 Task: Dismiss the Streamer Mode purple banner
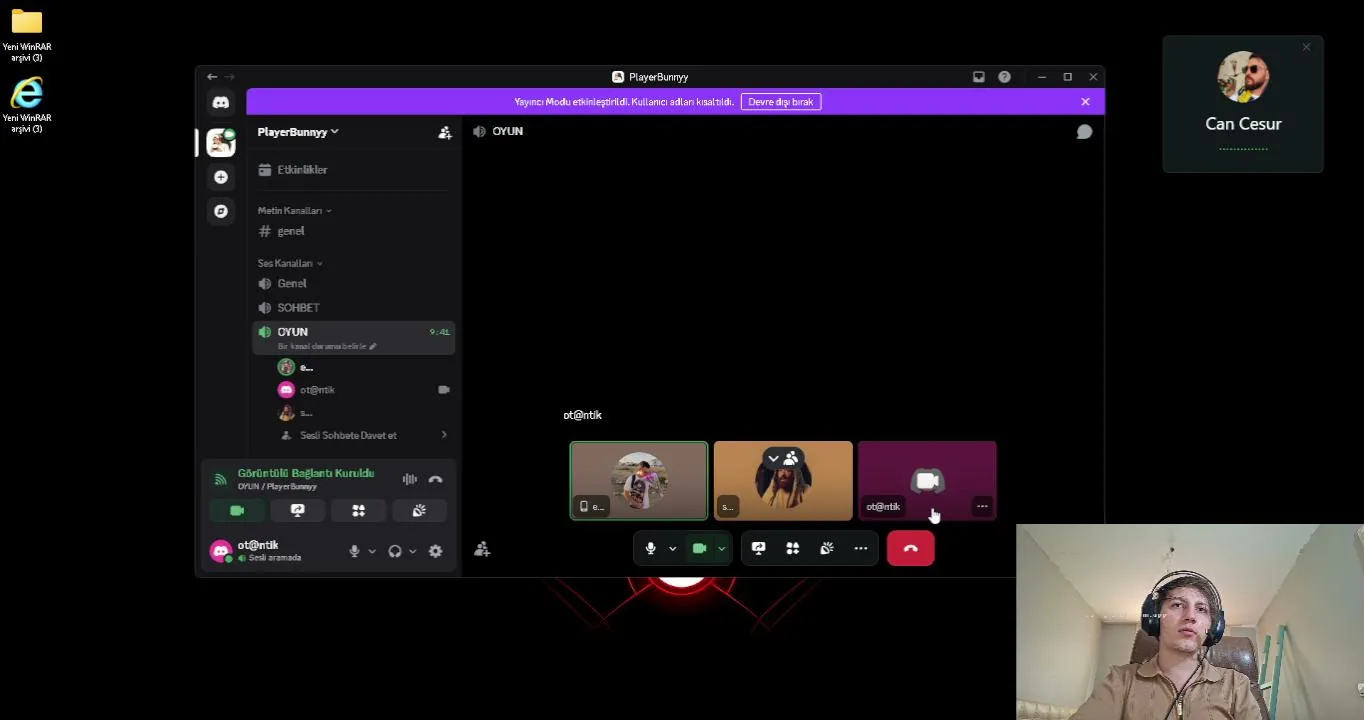1085,102
